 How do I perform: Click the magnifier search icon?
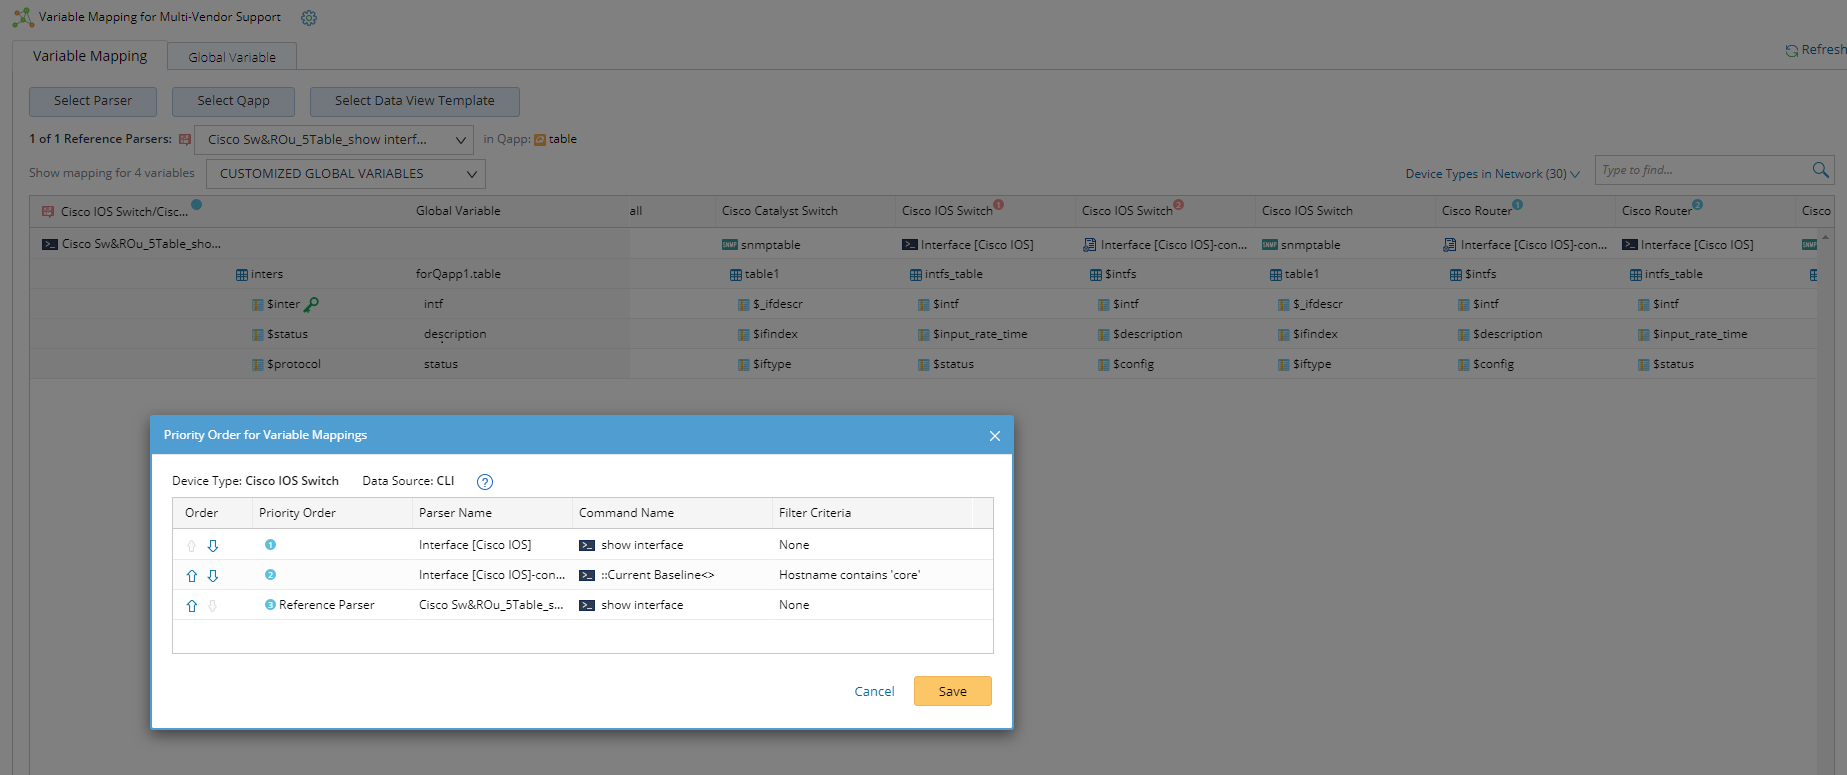click(1820, 170)
